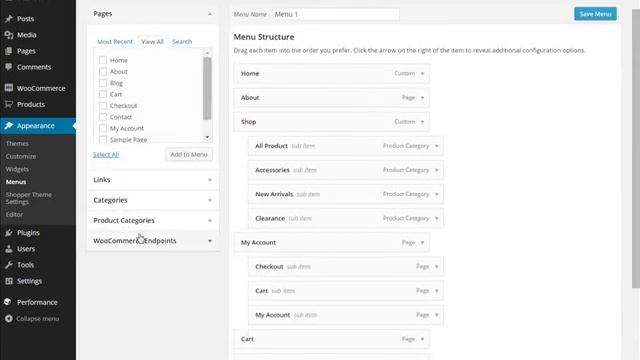Click the Appearance paintbrush icon
Screen dimensions: 640x360
(x=9, y=126)
